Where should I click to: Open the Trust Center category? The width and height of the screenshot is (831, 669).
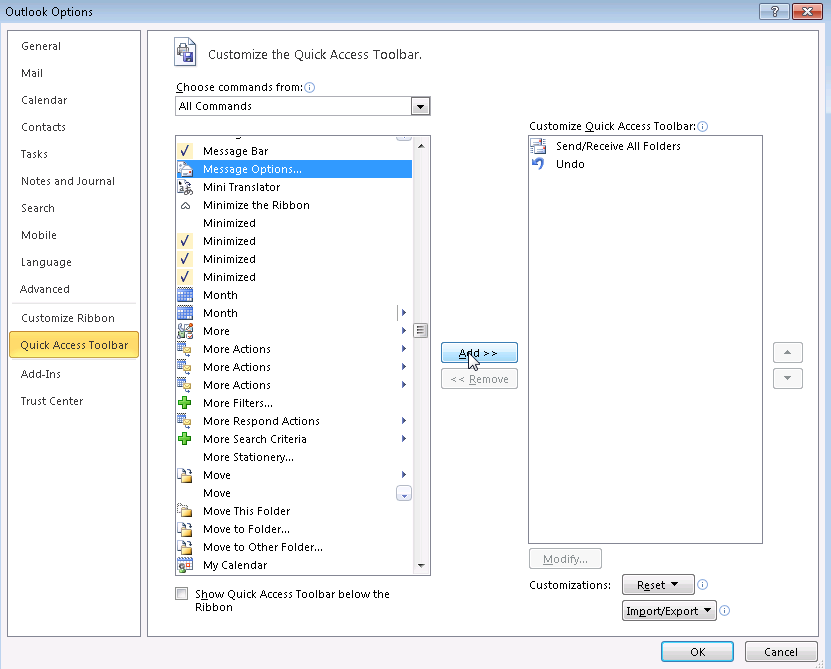point(52,401)
